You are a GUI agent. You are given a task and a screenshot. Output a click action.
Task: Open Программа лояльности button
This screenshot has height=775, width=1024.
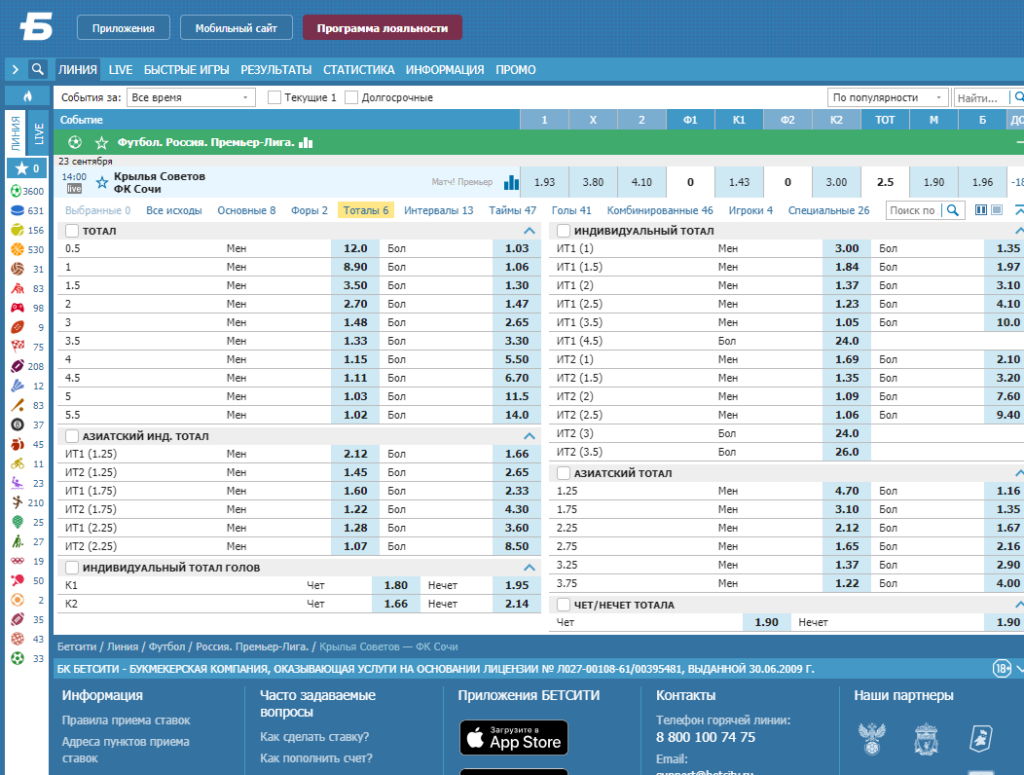(382, 28)
